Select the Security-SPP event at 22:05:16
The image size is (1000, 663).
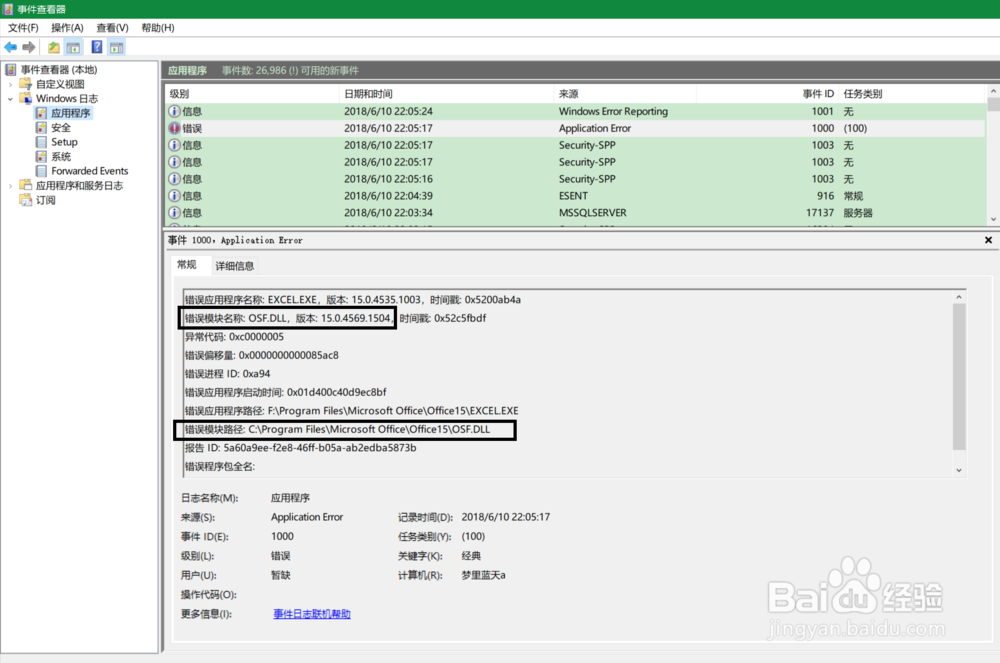click(575, 179)
